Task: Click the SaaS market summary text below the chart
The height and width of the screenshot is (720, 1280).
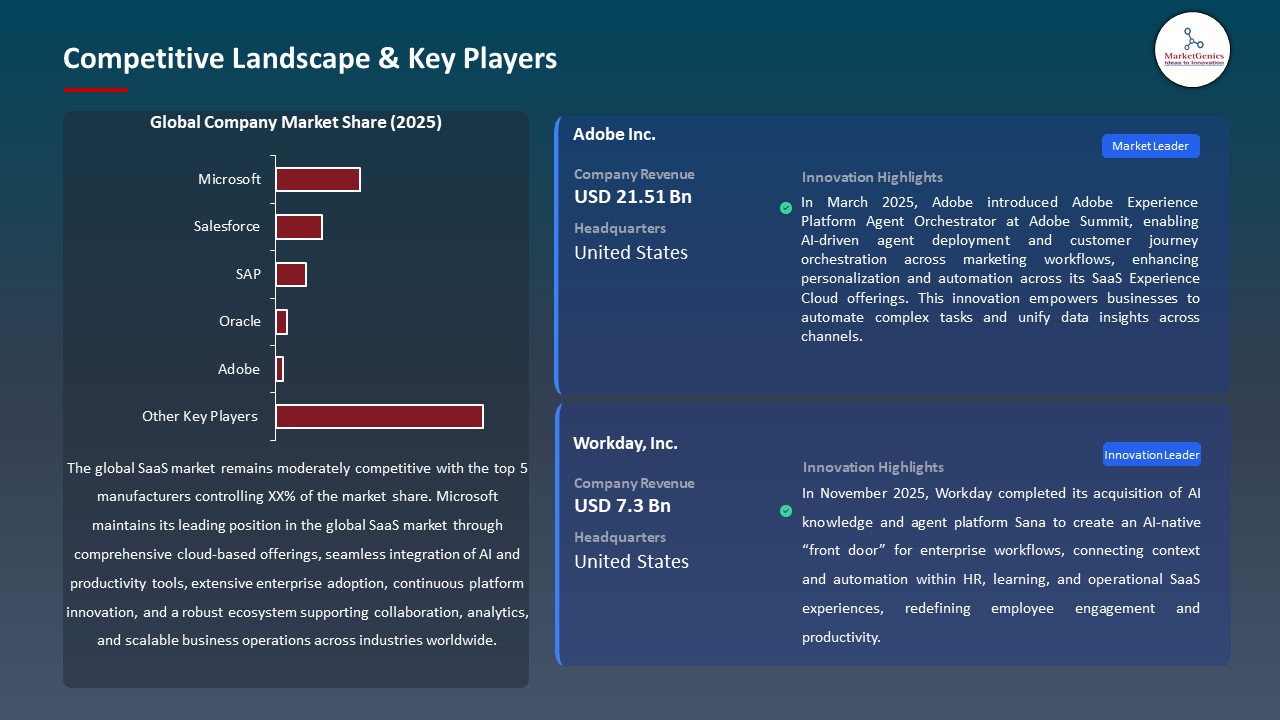Action: point(297,554)
